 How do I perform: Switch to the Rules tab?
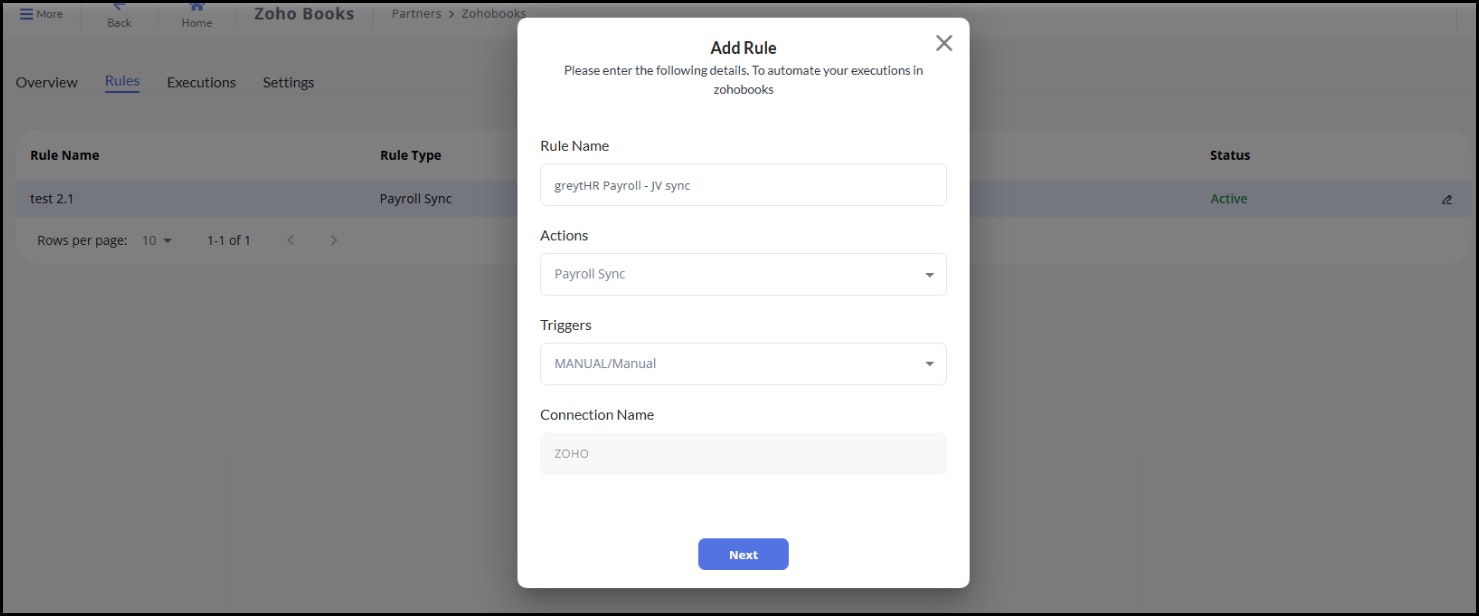[x=122, y=82]
